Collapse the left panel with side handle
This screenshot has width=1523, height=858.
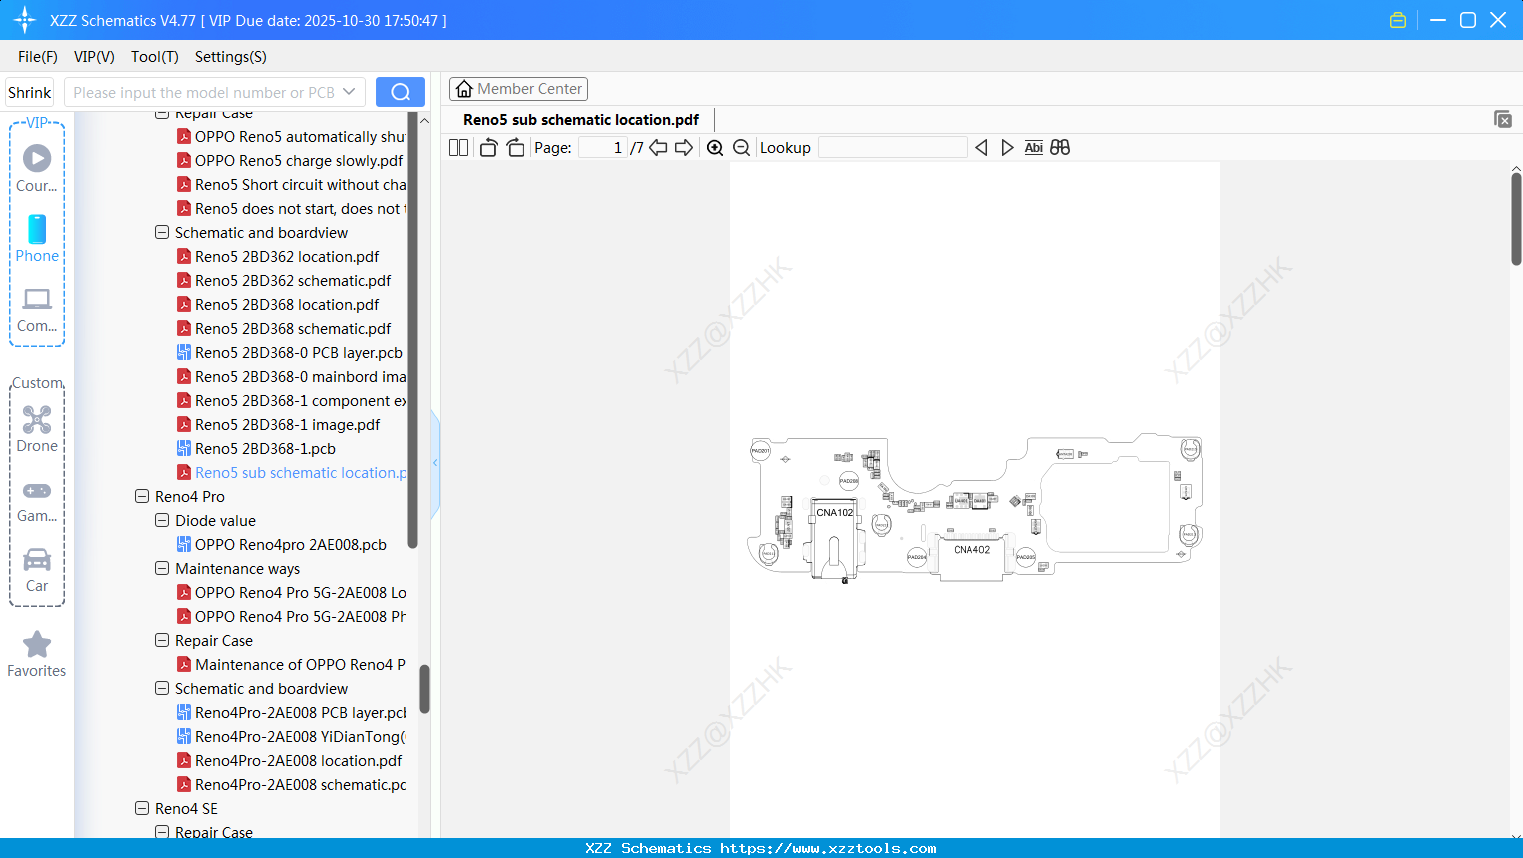click(x=435, y=463)
